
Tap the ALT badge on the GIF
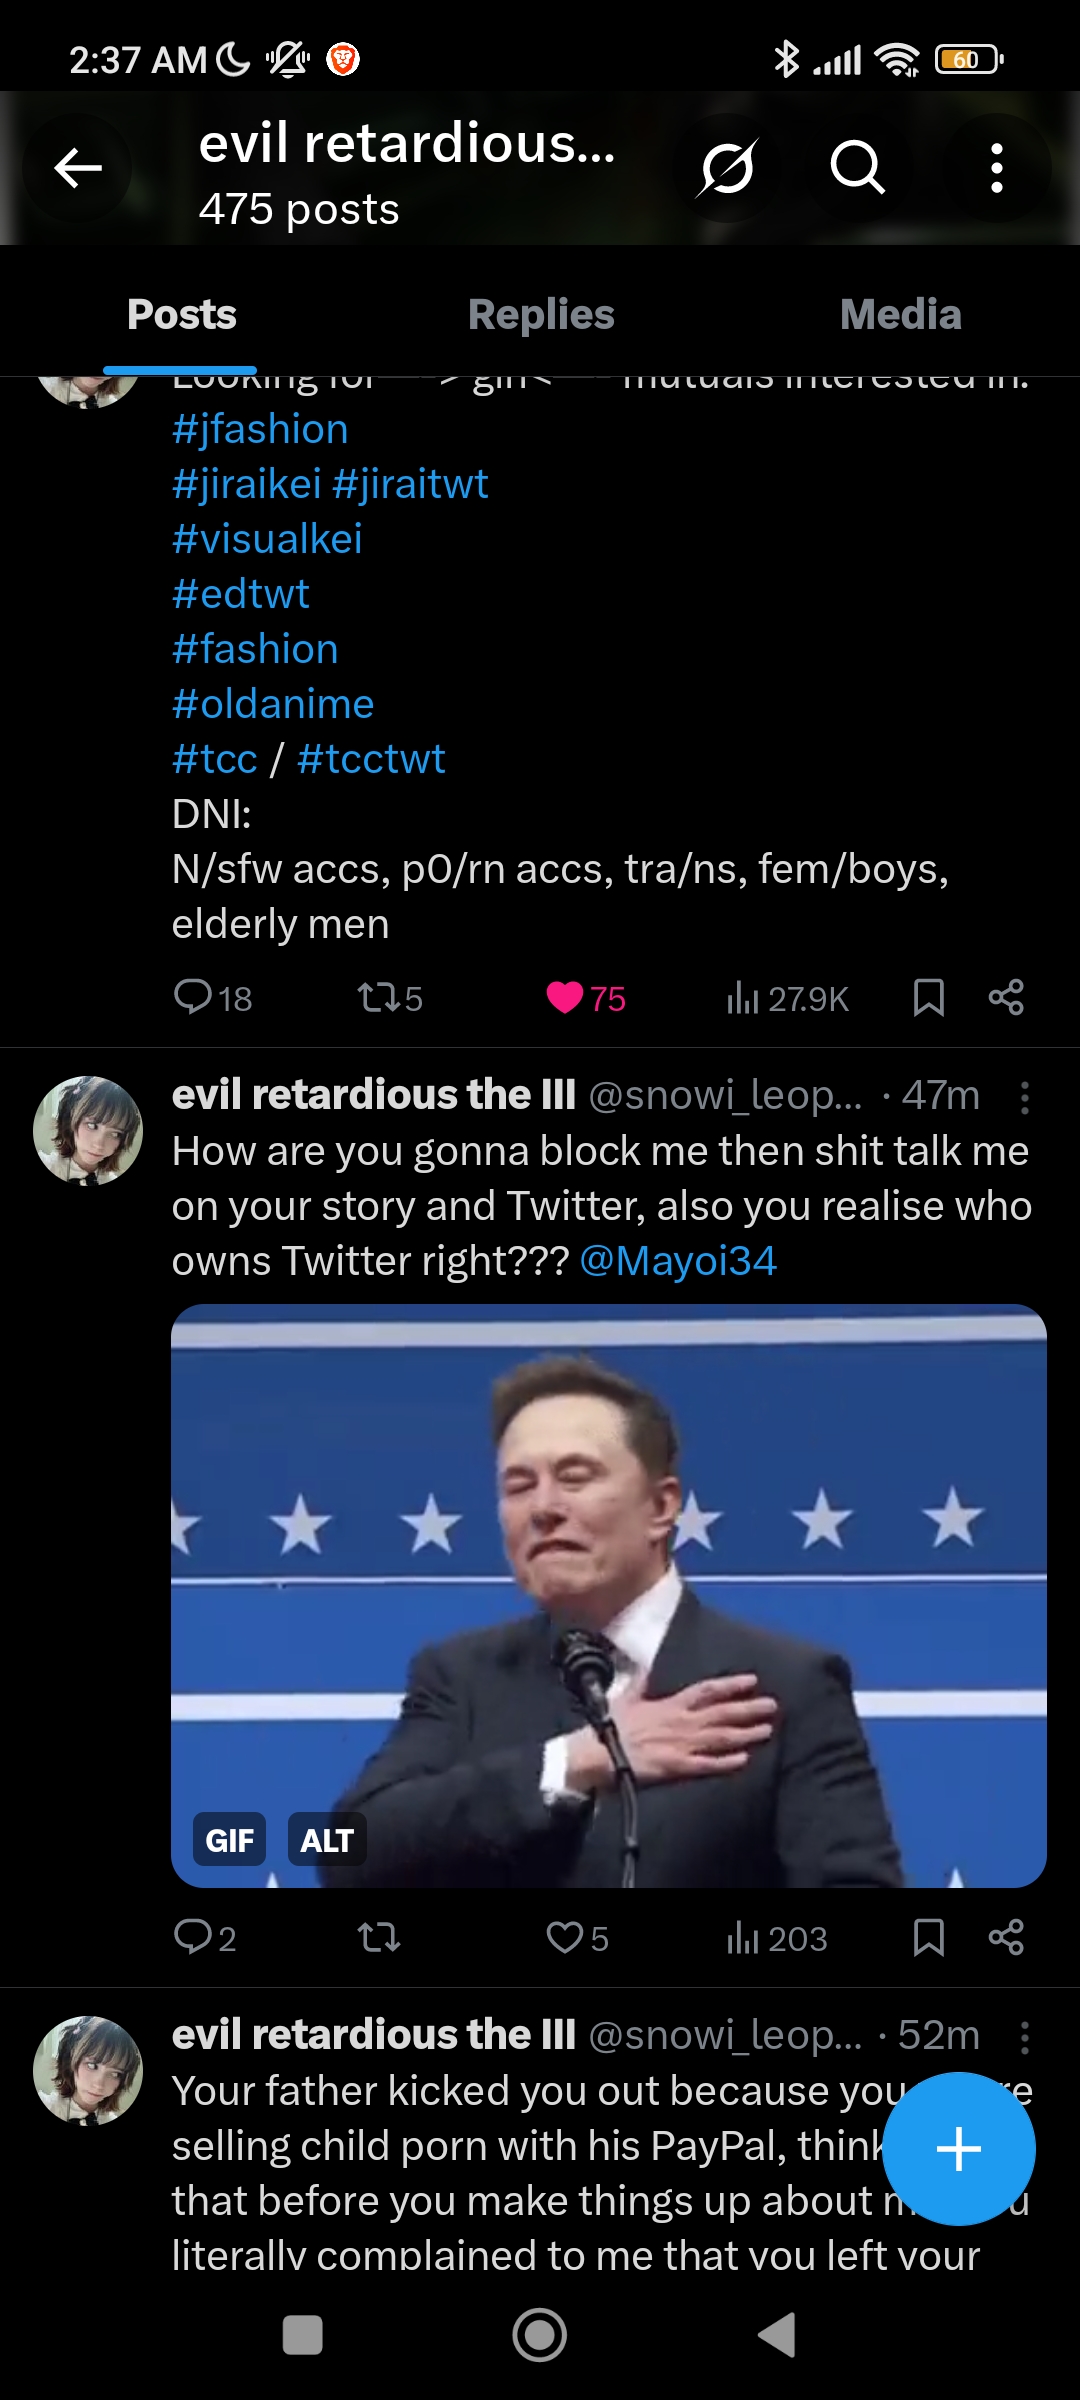327,1840
